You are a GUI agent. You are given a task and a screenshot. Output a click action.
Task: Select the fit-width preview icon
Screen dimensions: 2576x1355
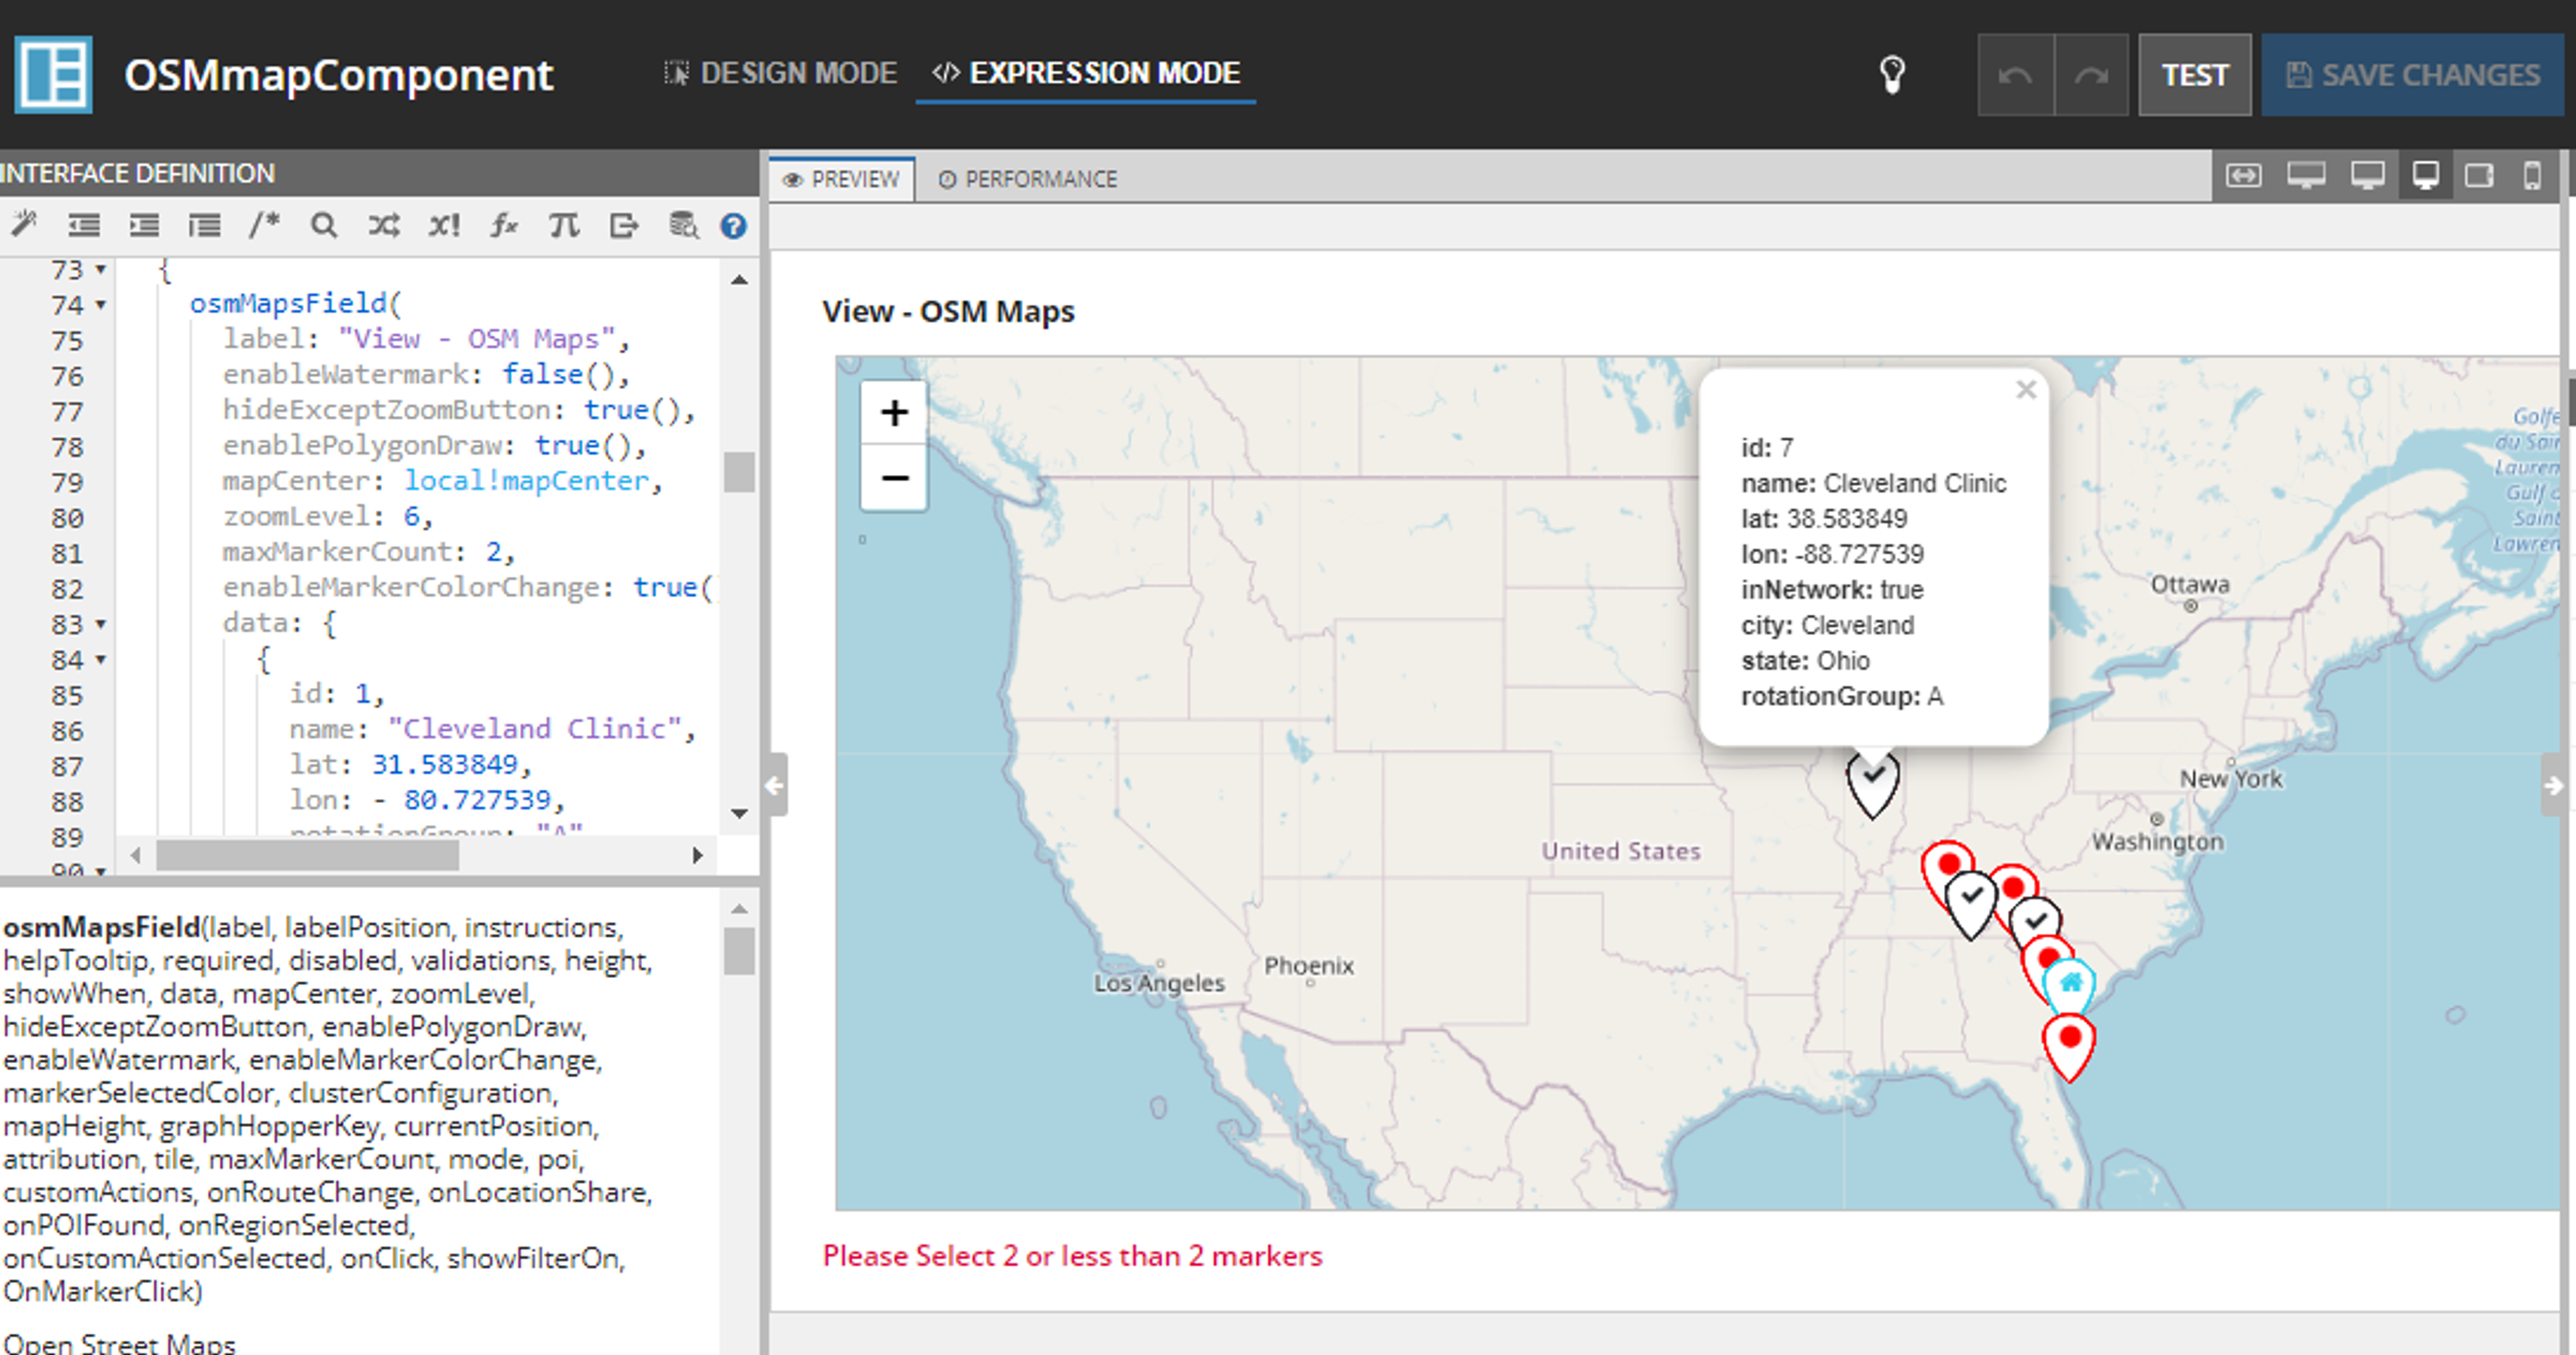(x=2243, y=177)
